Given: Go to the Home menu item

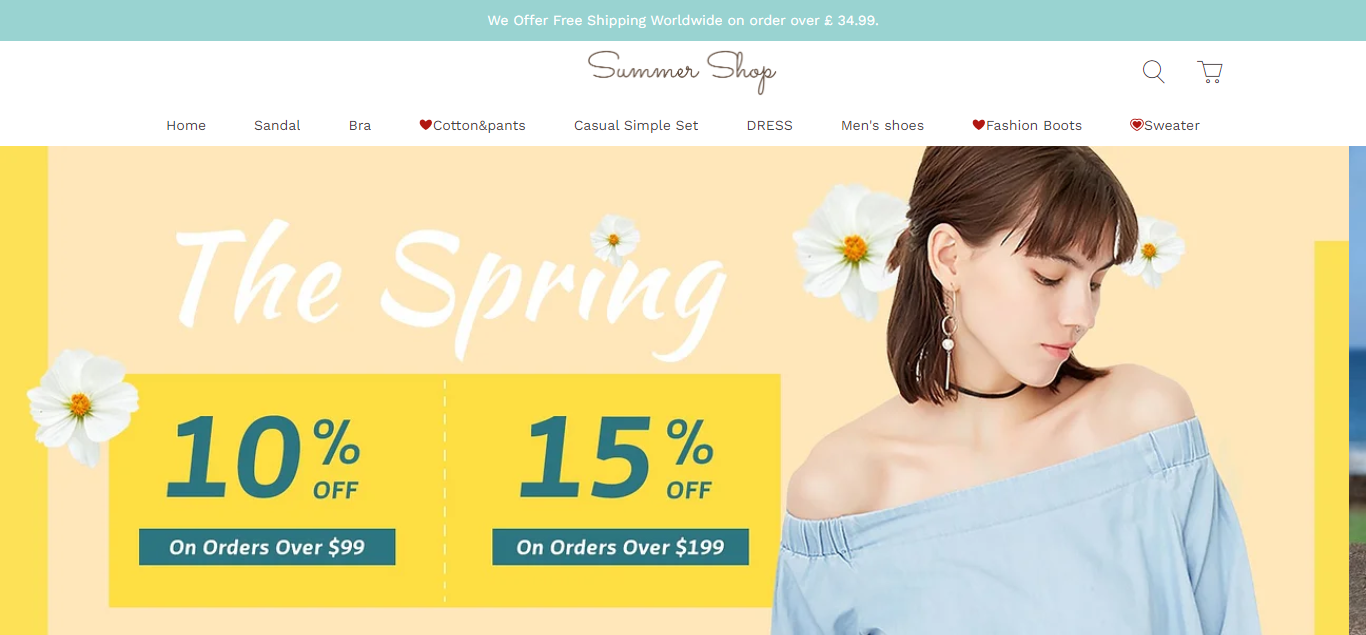Looking at the screenshot, I should (186, 125).
